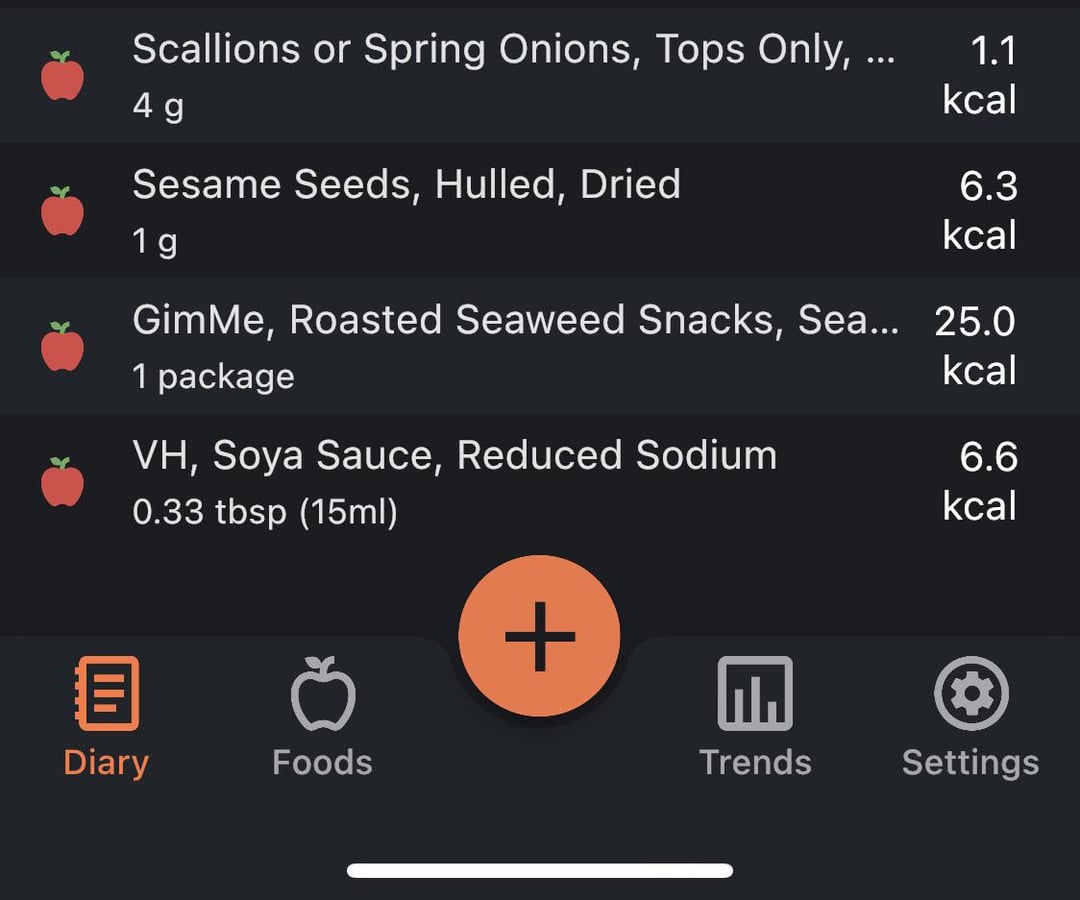Image resolution: width=1080 pixels, height=900 pixels.
Task: Open the Scallions or Spring Onions entry
Action: point(513,50)
